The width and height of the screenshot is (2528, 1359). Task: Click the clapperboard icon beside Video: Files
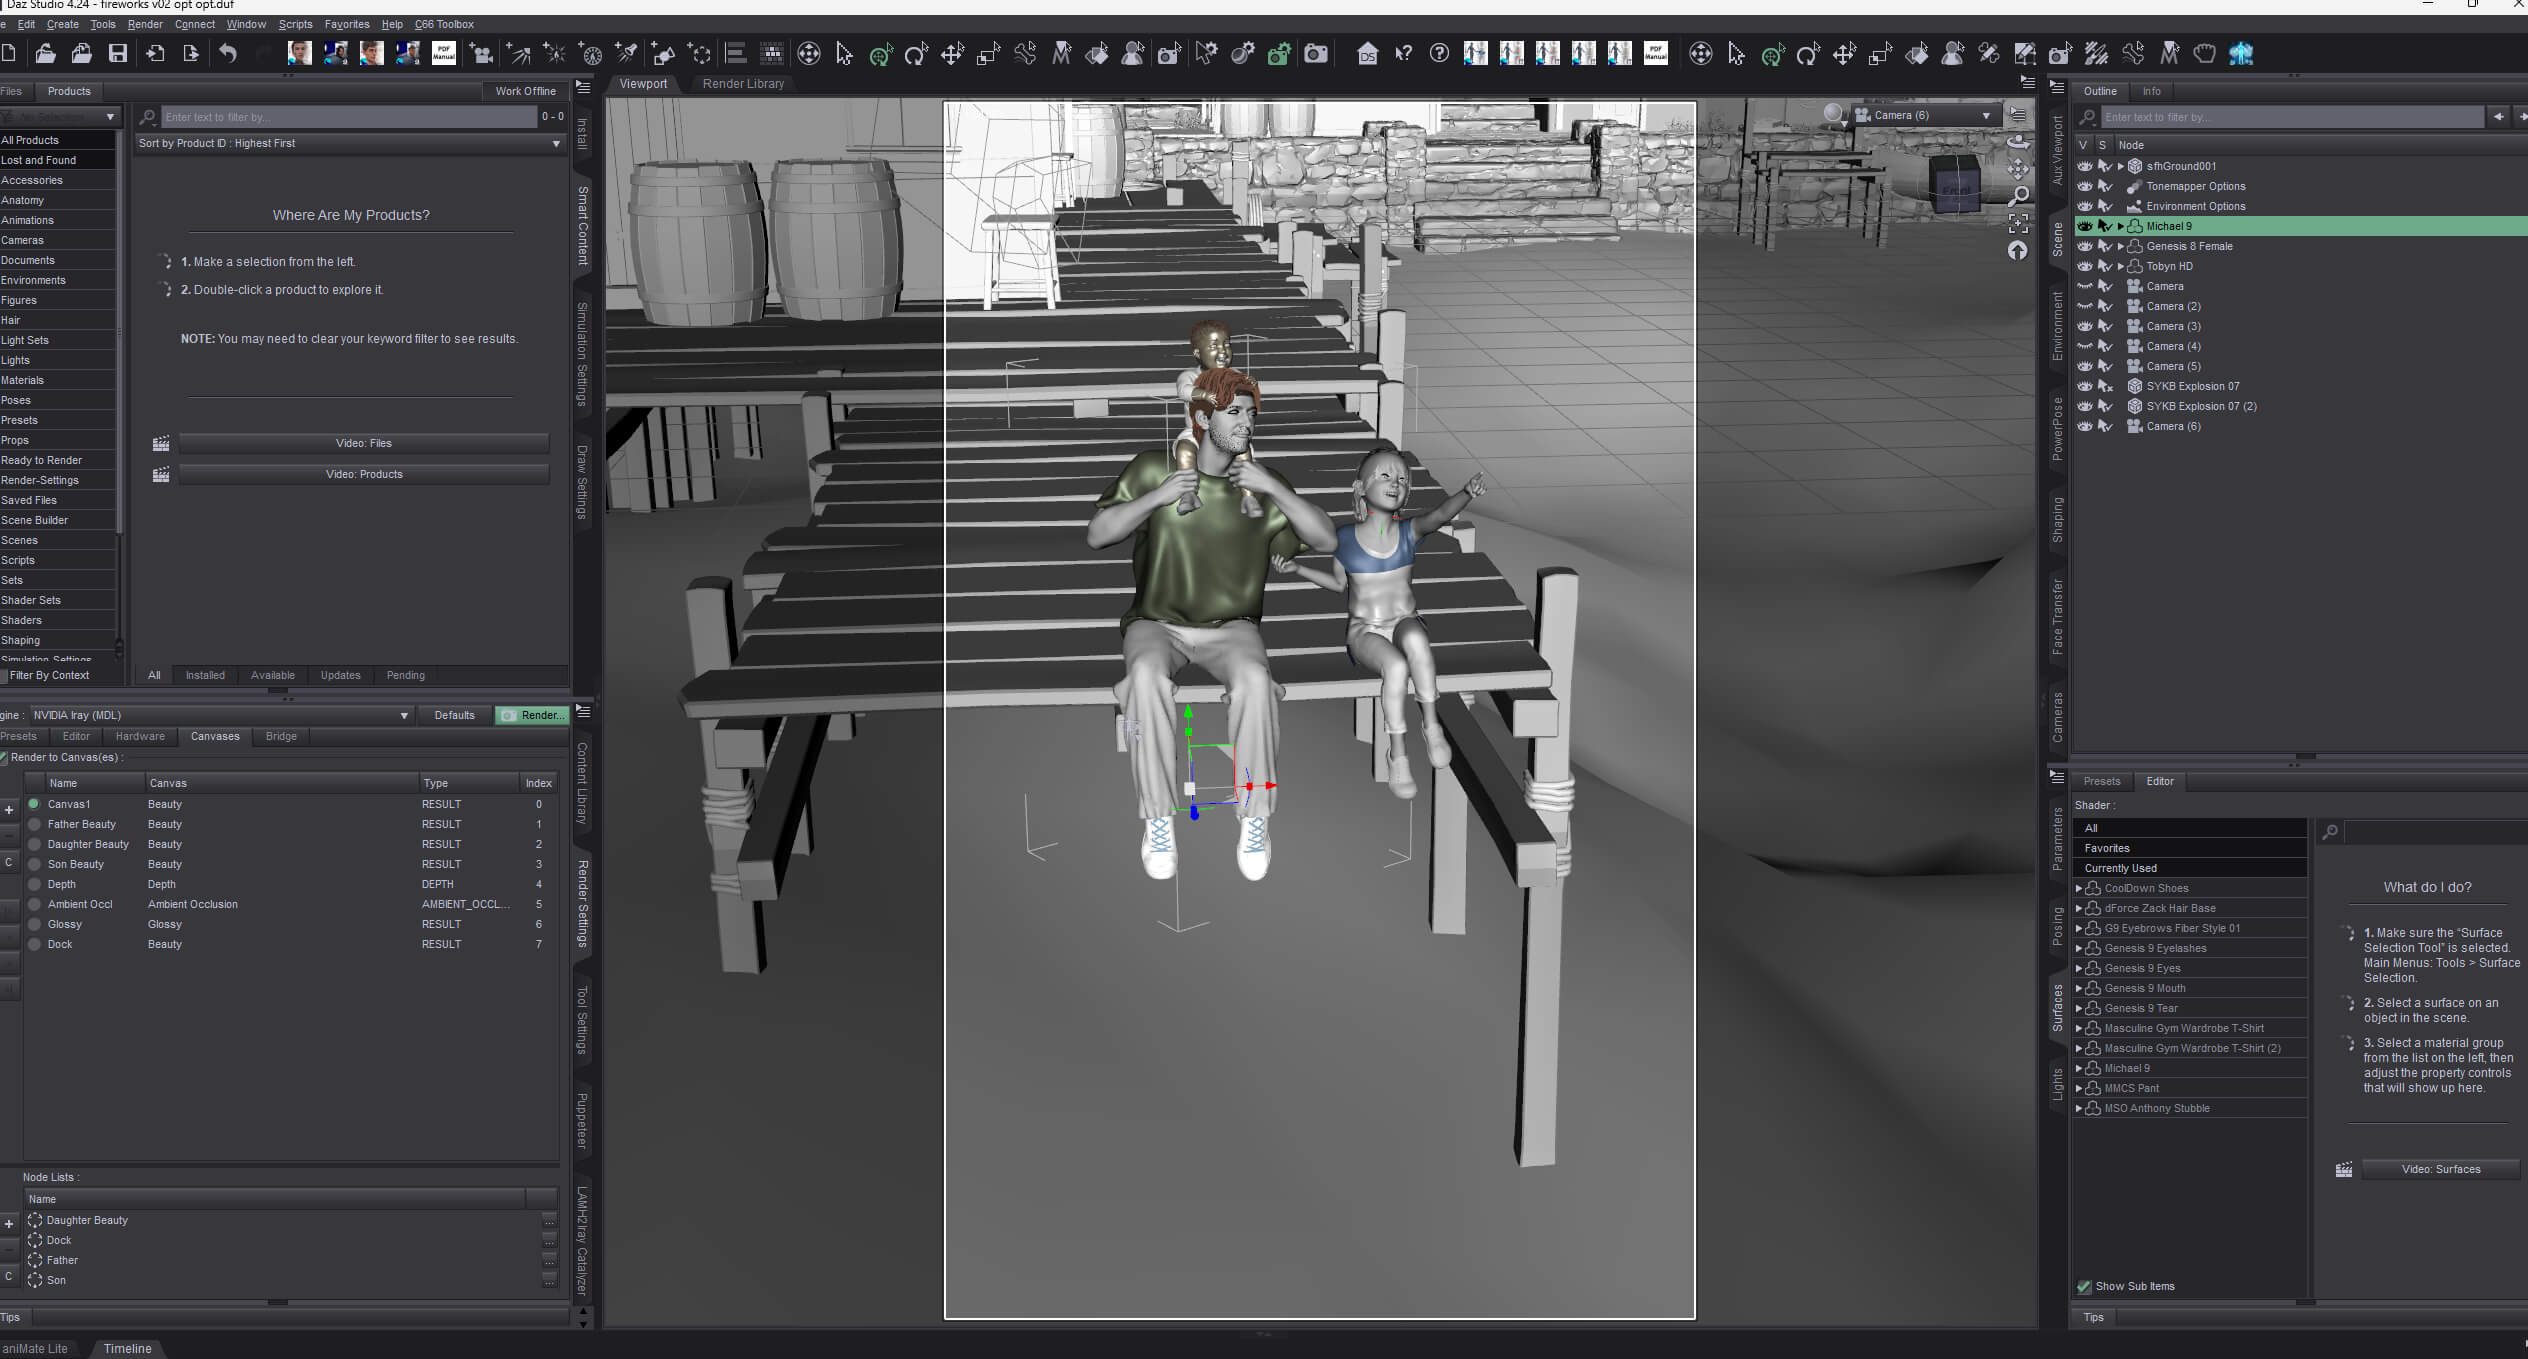[x=161, y=443]
